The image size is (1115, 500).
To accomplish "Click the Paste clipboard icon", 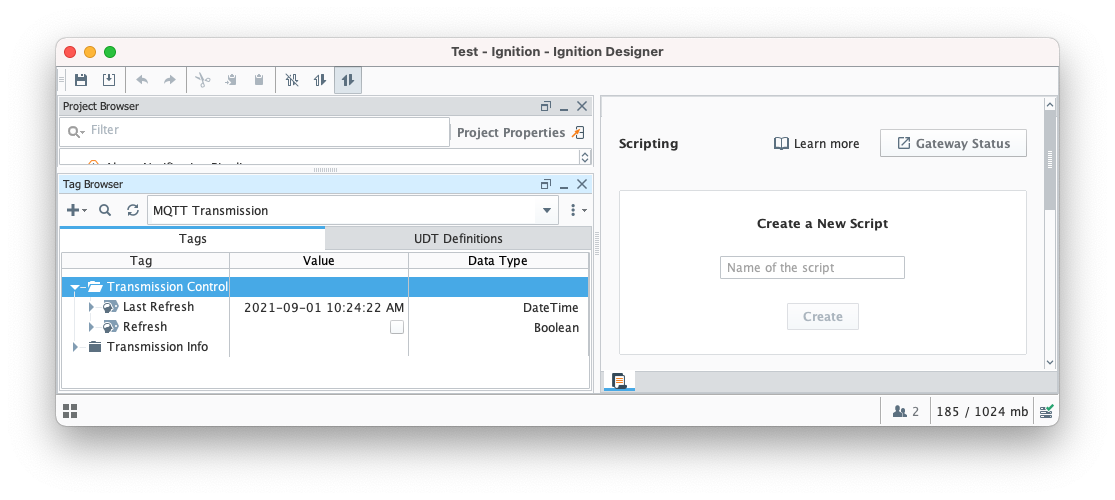I will click(x=259, y=80).
